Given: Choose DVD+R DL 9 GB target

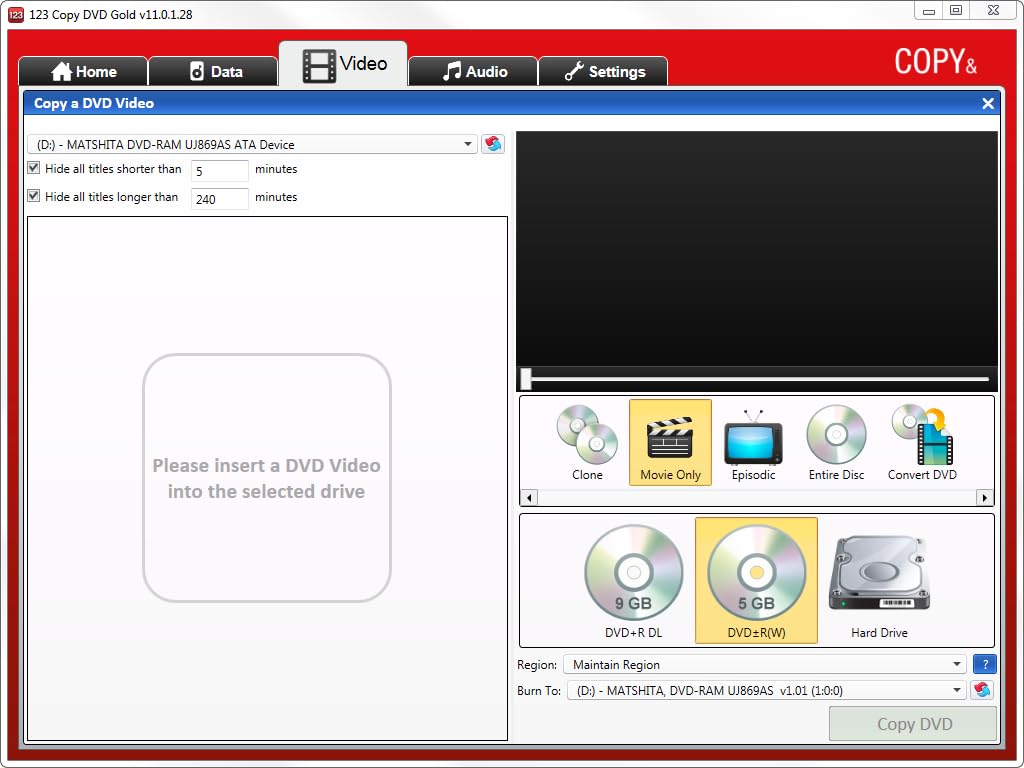Looking at the screenshot, I should [x=633, y=582].
